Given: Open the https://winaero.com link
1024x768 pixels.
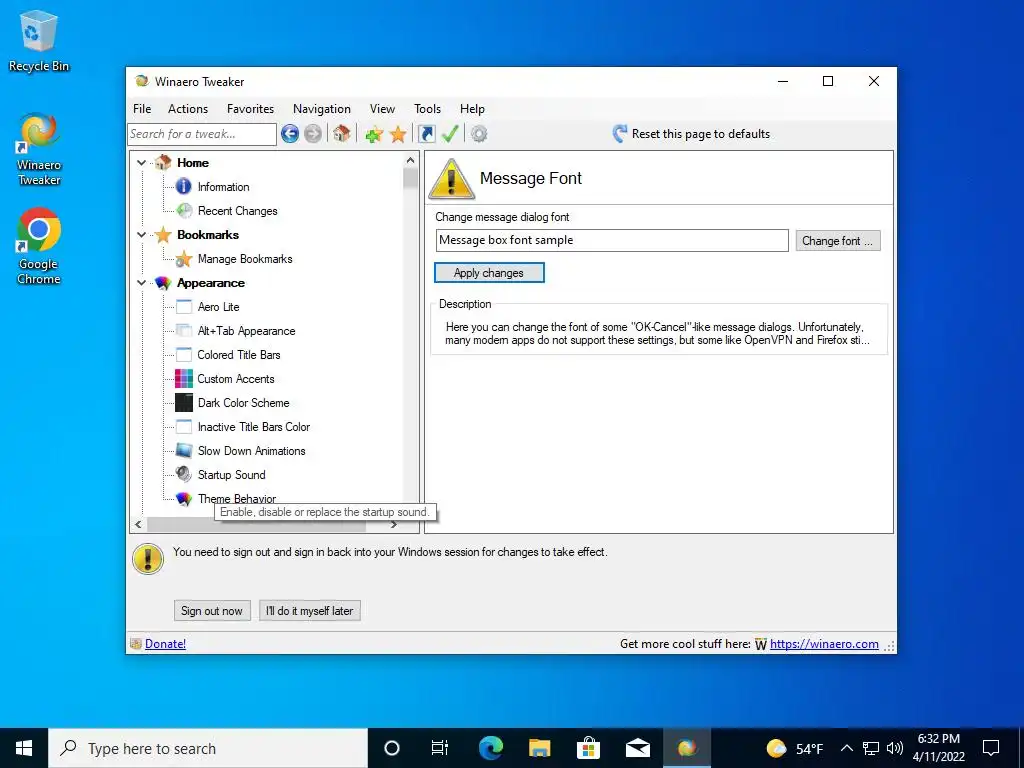Looking at the screenshot, I should (x=824, y=644).
